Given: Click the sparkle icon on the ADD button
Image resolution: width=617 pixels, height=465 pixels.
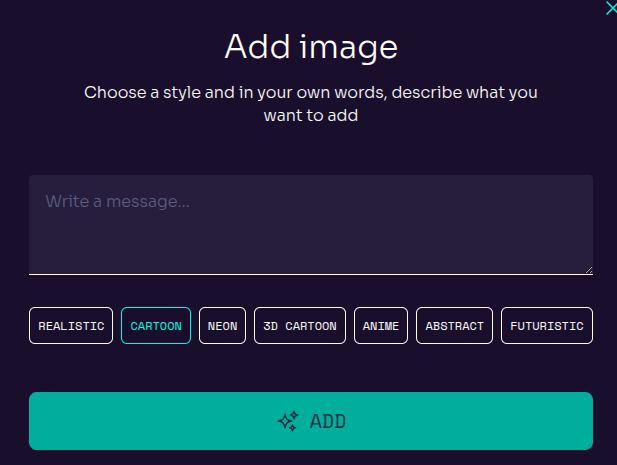Looking at the screenshot, I should pyautogui.click(x=288, y=421).
